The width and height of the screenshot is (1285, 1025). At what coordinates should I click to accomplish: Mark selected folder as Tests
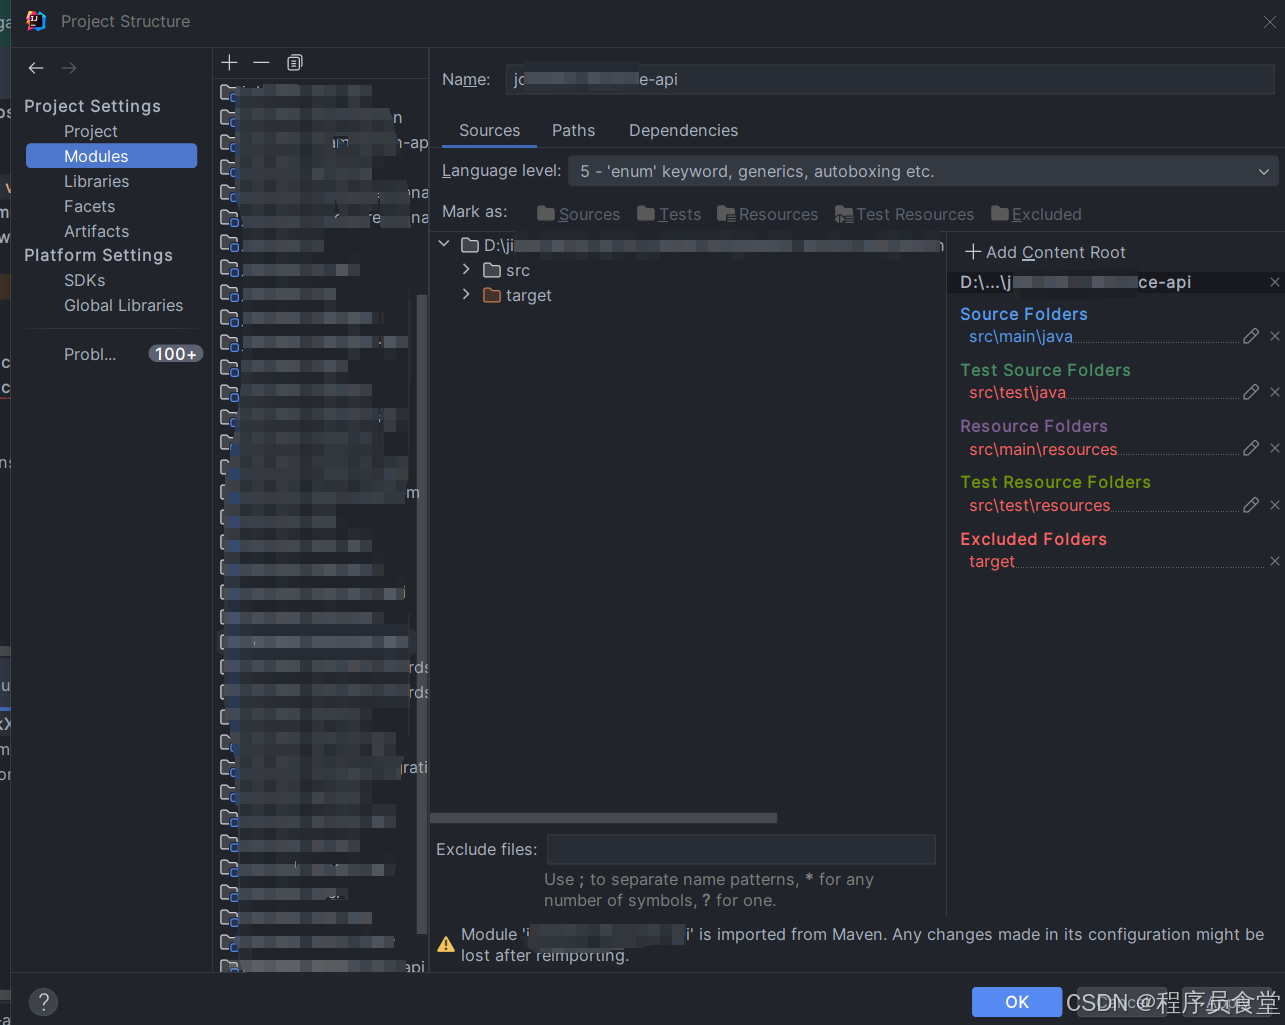tap(669, 213)
